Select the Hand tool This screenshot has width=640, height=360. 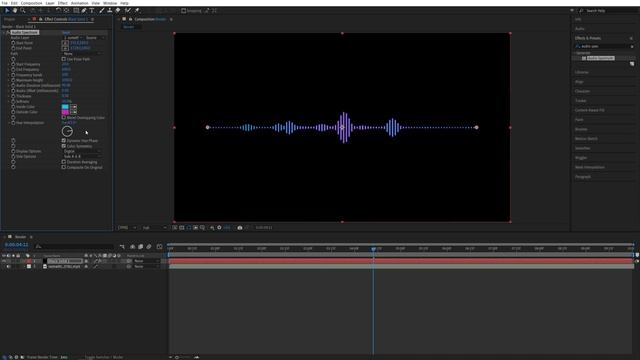click(x=15, y=11)
